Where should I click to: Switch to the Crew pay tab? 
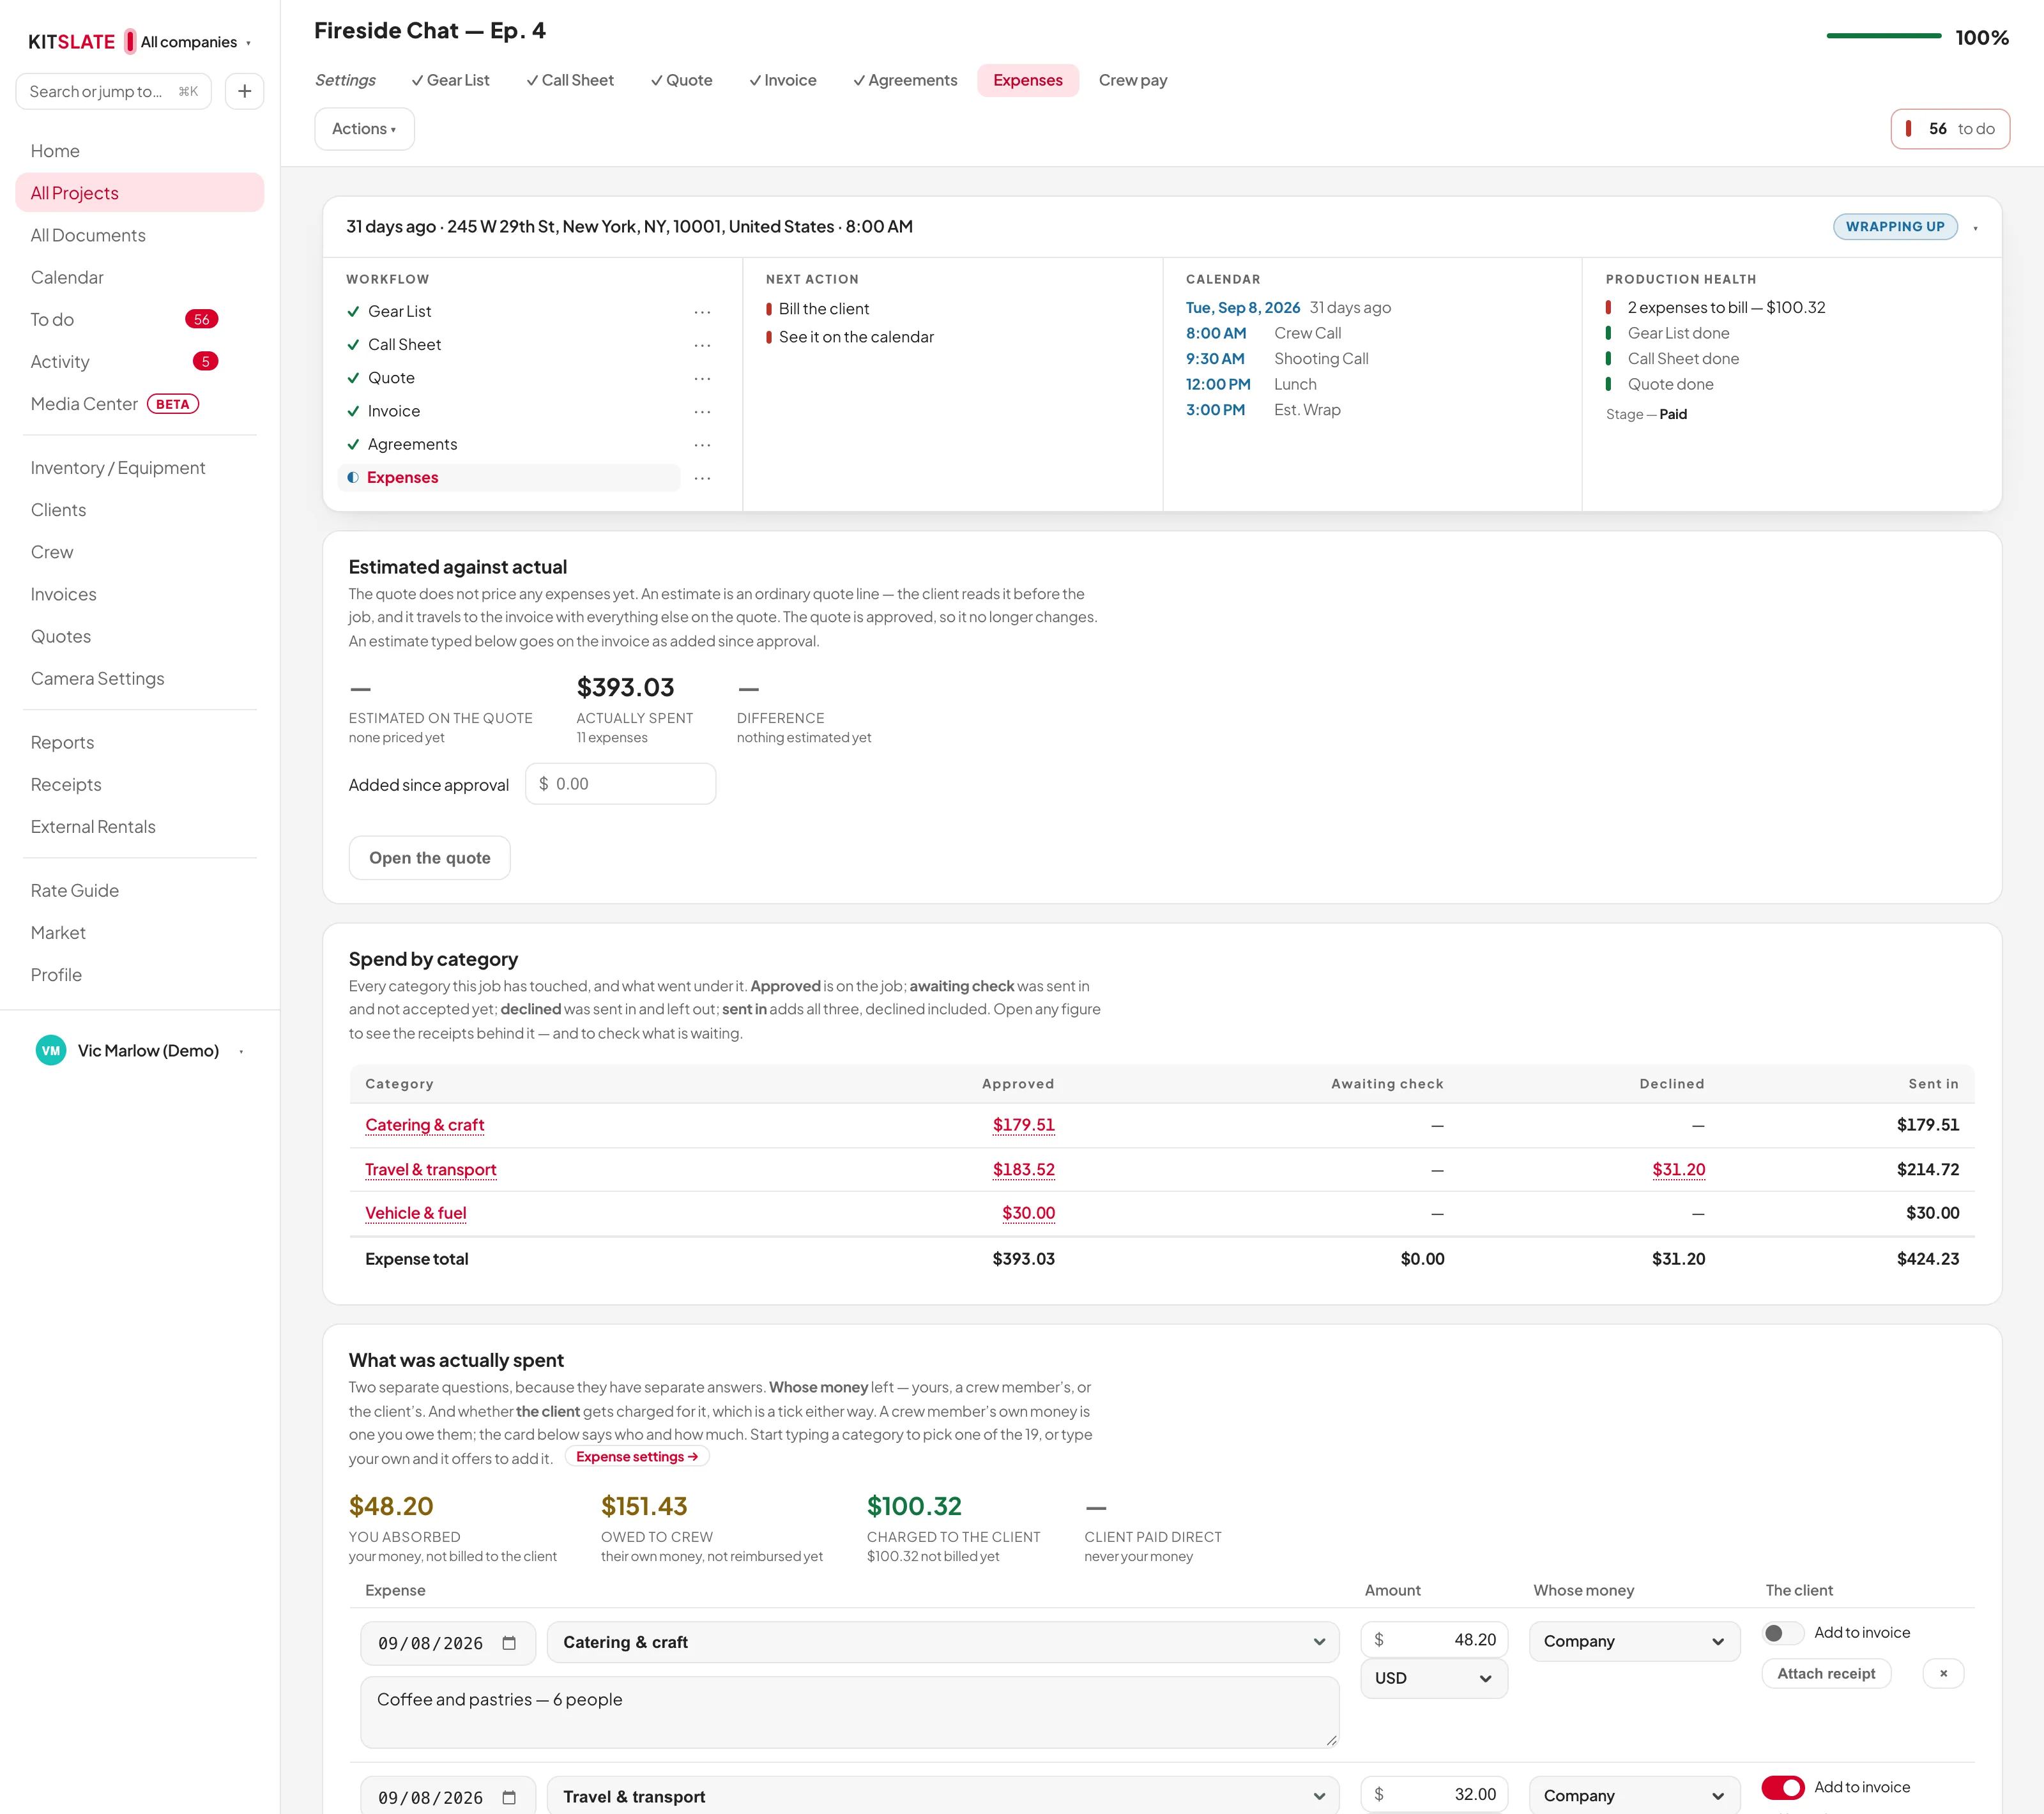[1132, 80]
